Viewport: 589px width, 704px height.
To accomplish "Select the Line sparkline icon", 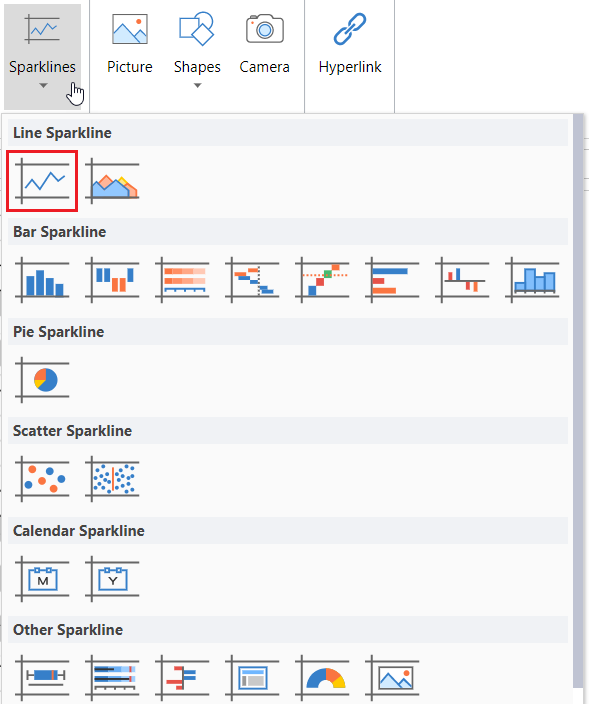I will click(42, 181).
